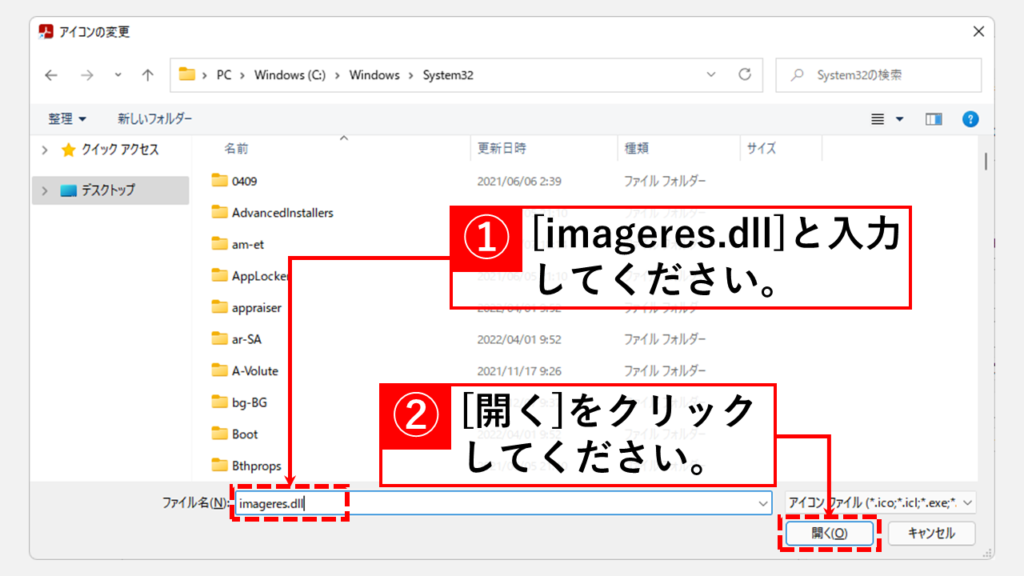The height and width of the screenshot is (576, 1024).
Task: Click the System32 search box
Action: (x=880, y=75)
